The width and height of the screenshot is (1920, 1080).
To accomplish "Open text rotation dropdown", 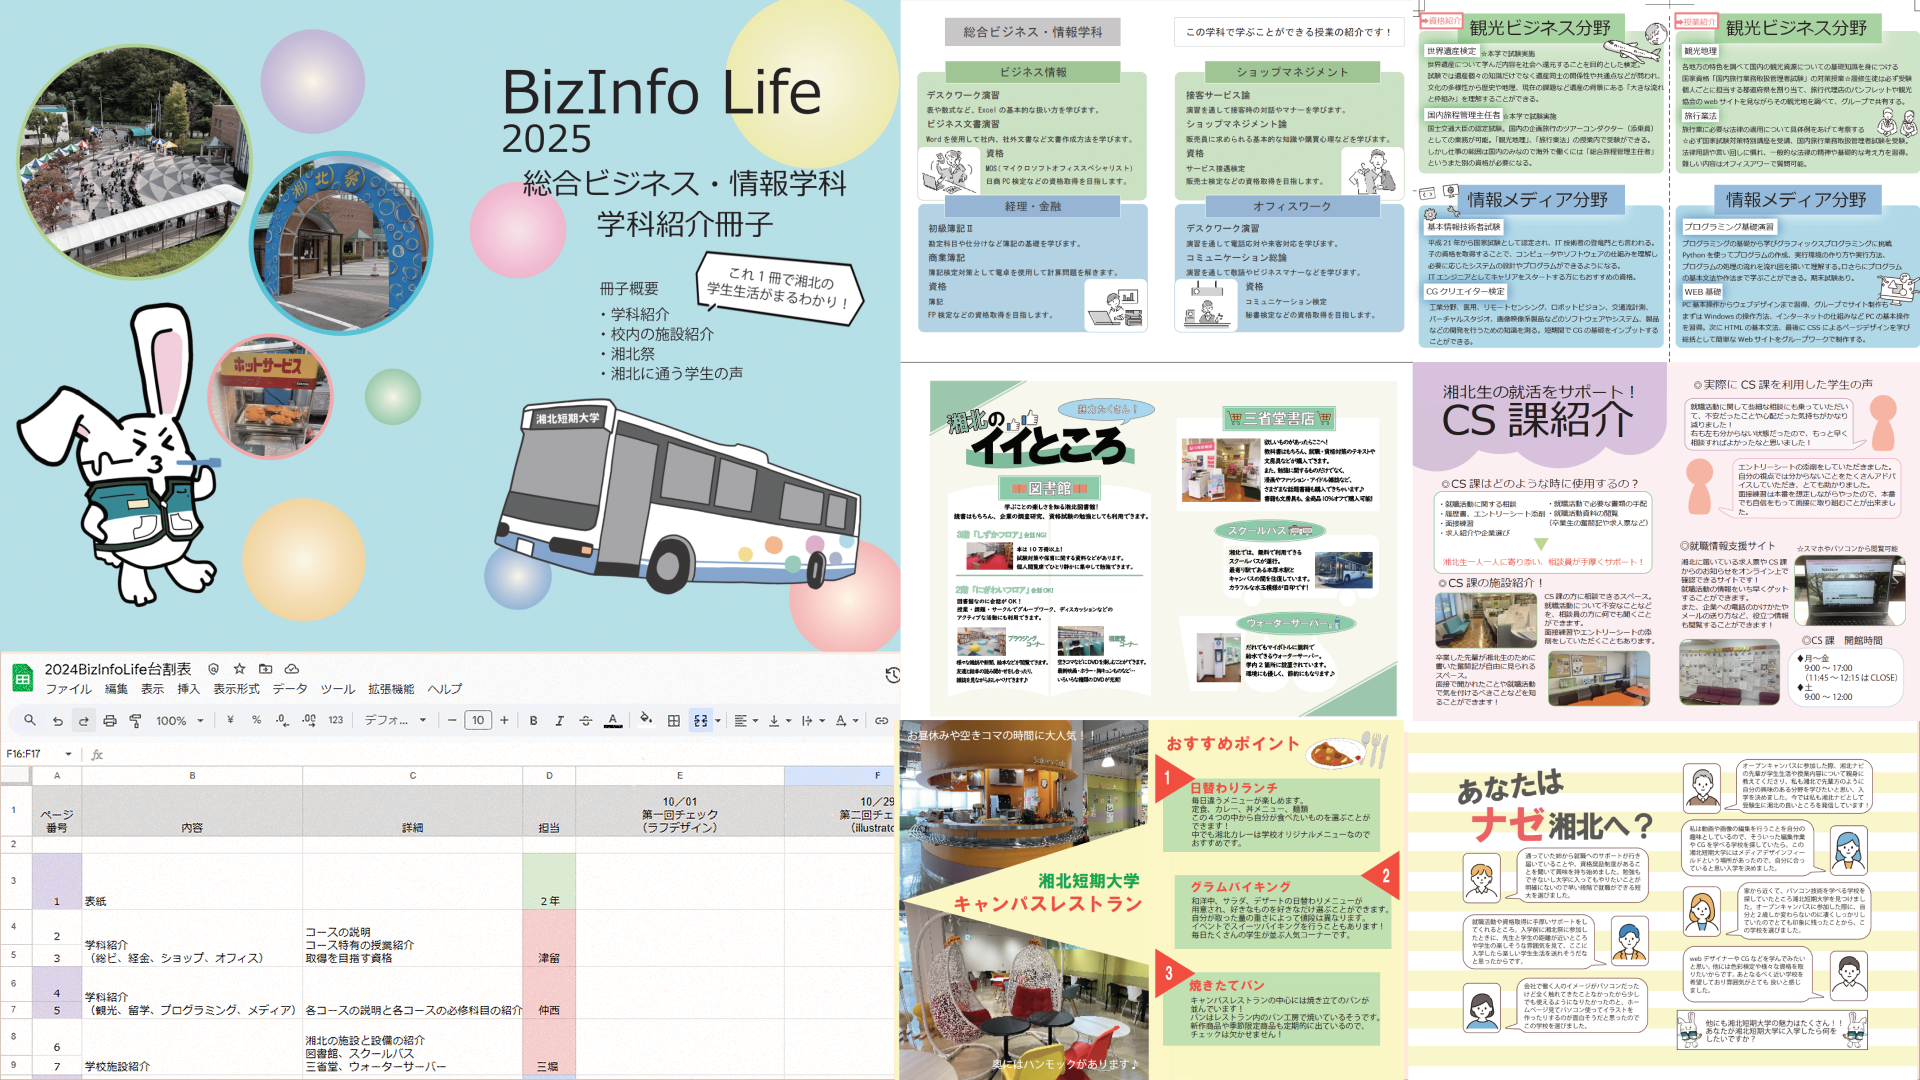I will click(x=847, y=720).
